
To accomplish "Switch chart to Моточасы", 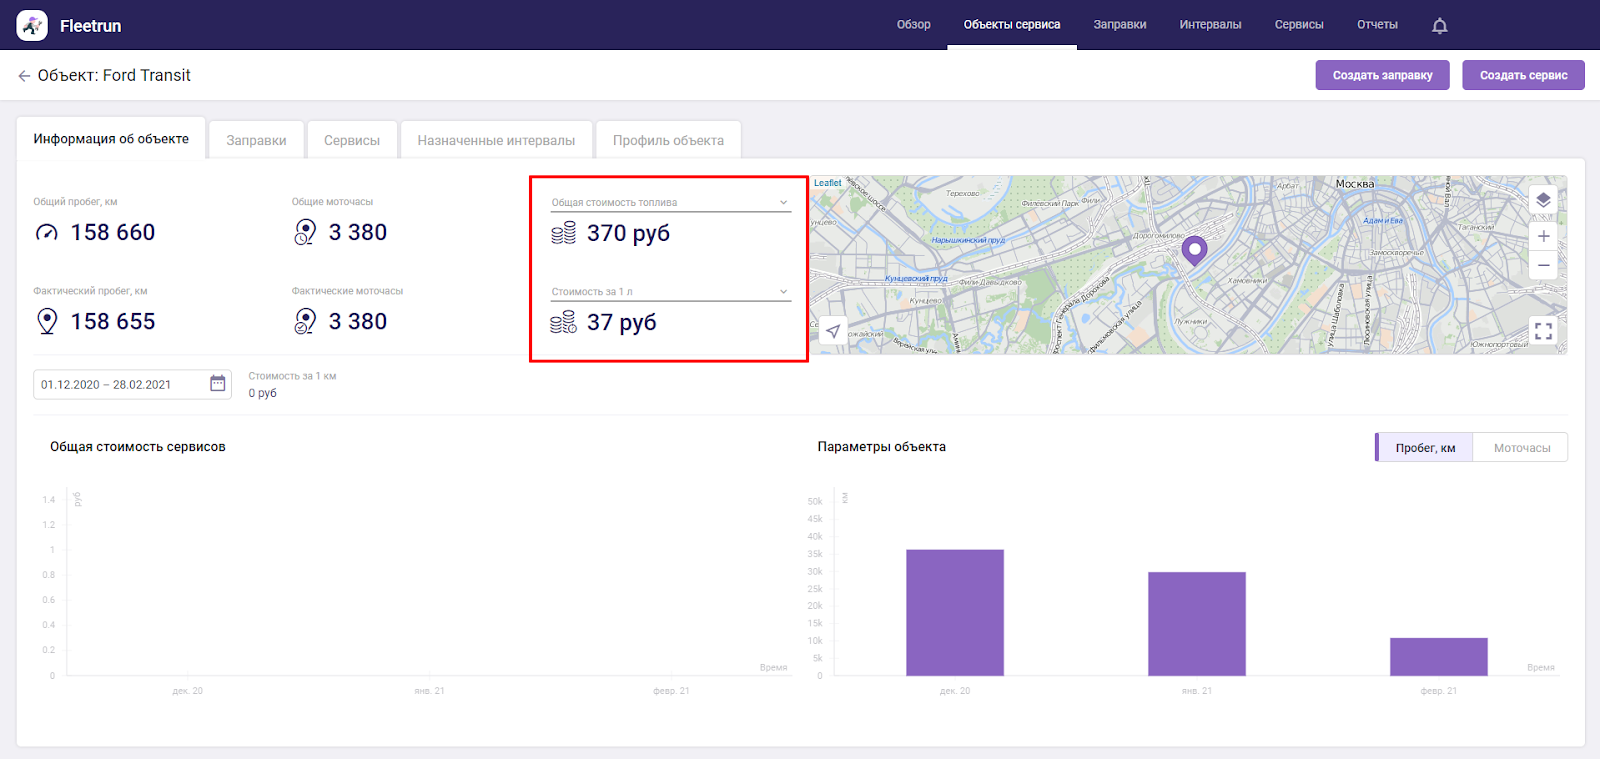I will 1521,448.
